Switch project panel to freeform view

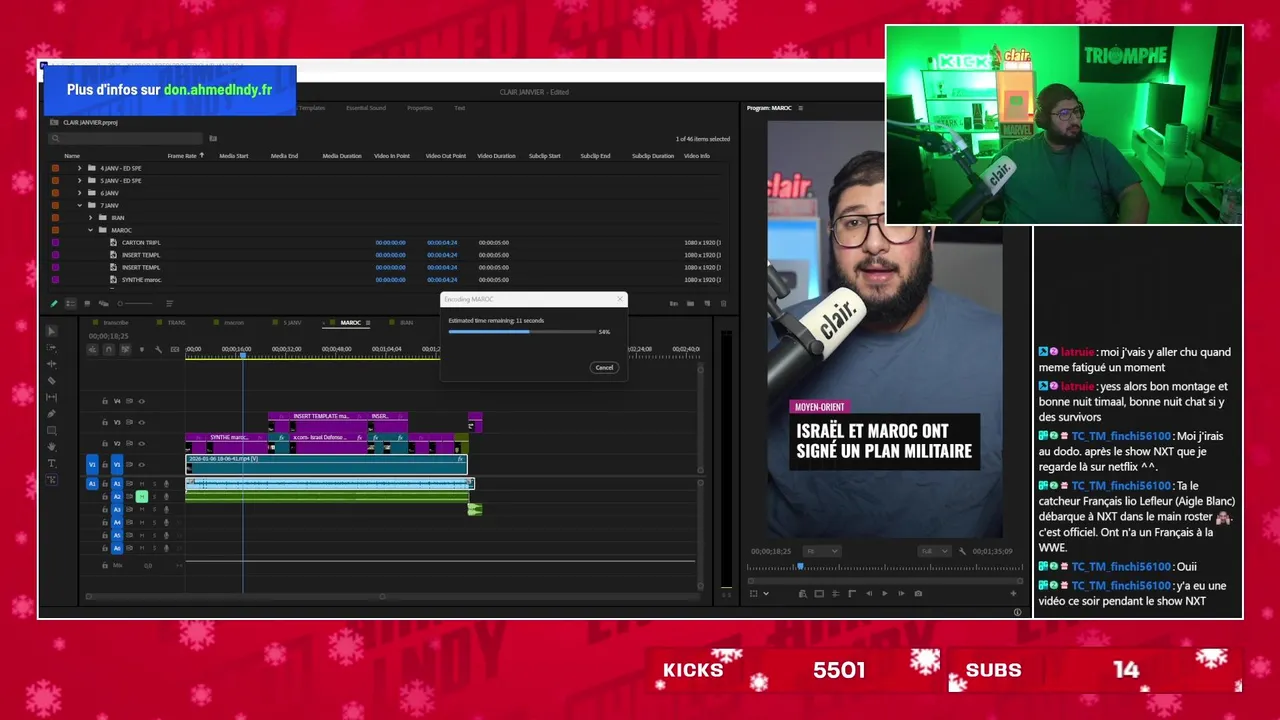coord(104,303)
